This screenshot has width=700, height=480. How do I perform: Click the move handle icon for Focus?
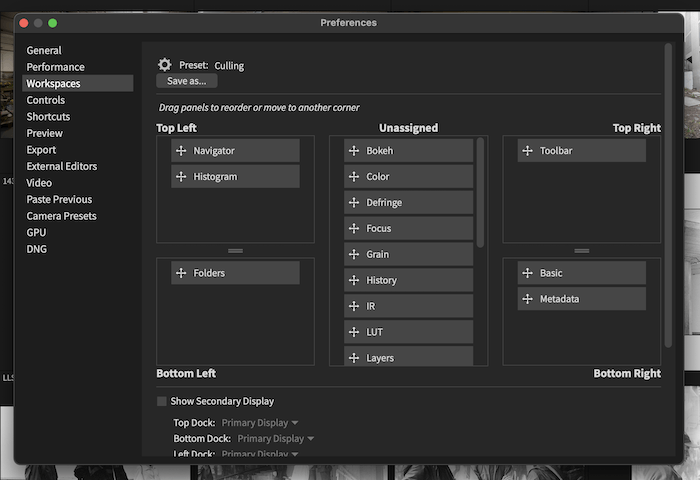[x=354, y=228]
